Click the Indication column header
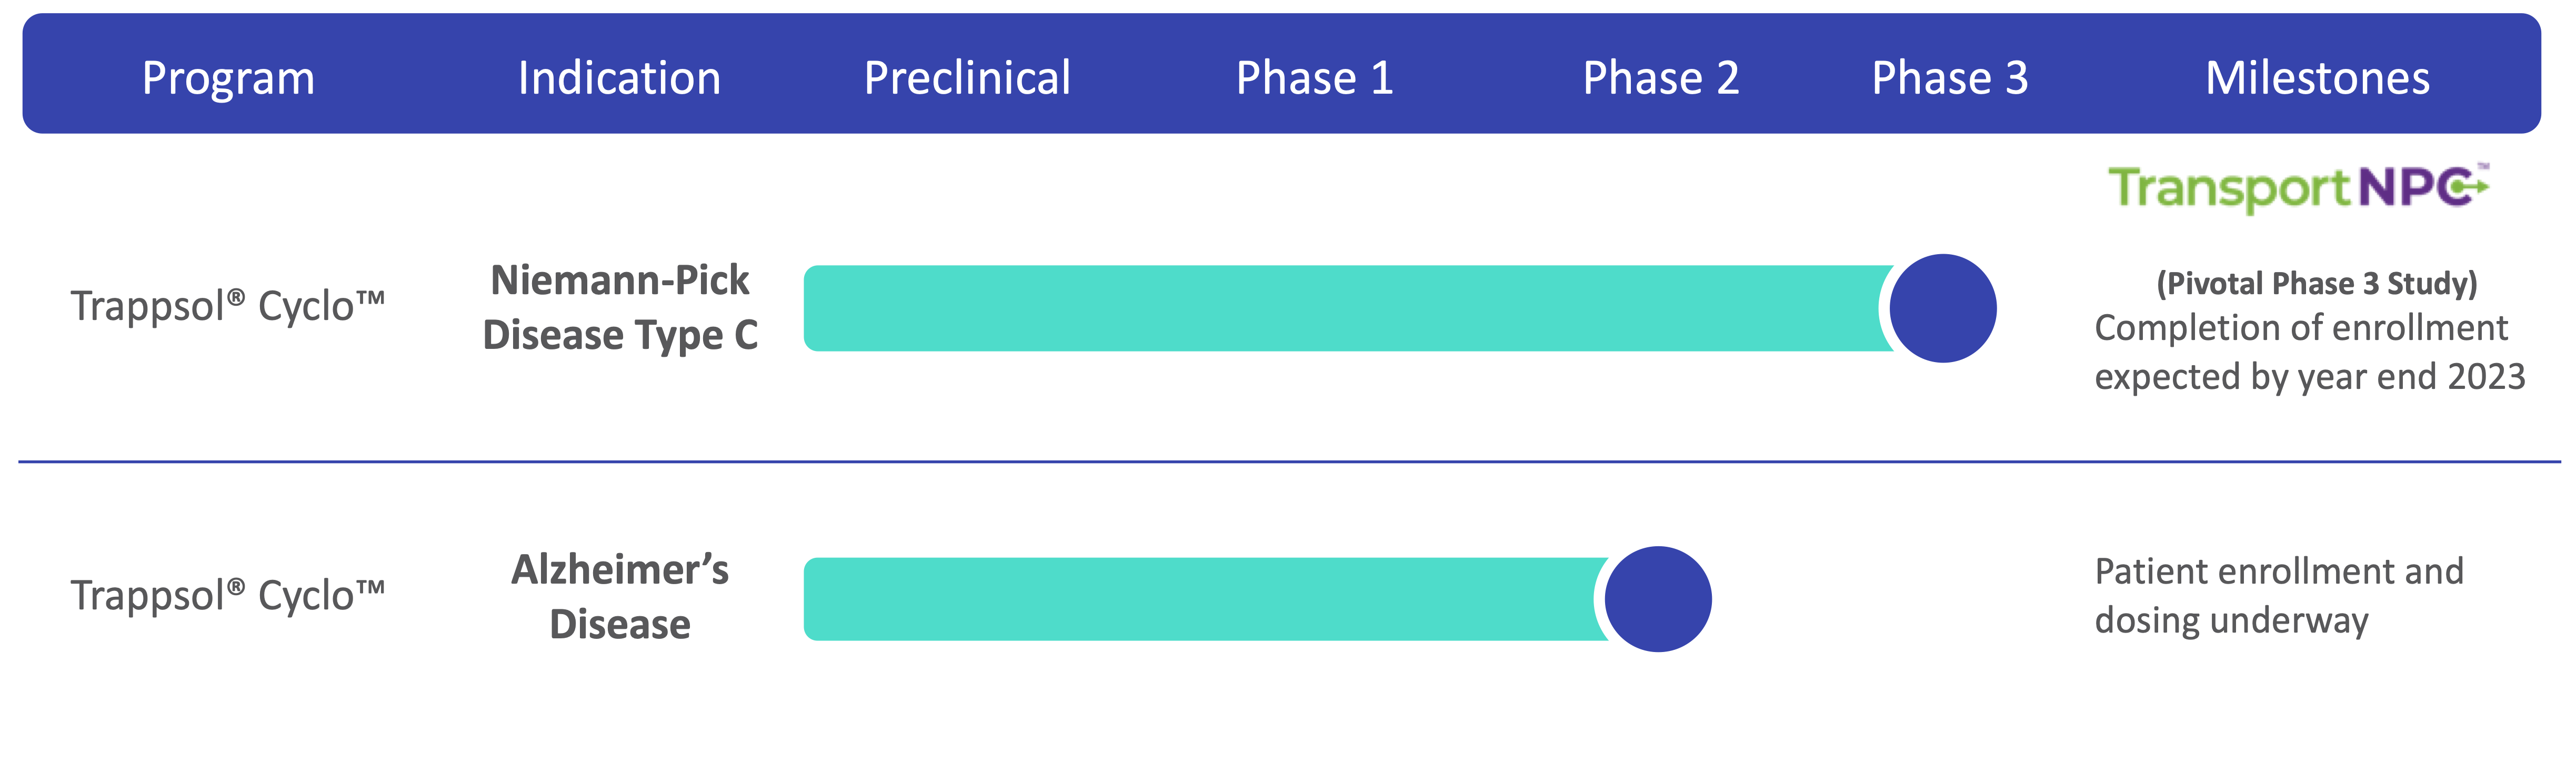The width and height of the screenshot is (2576, 762). [619, 78]
